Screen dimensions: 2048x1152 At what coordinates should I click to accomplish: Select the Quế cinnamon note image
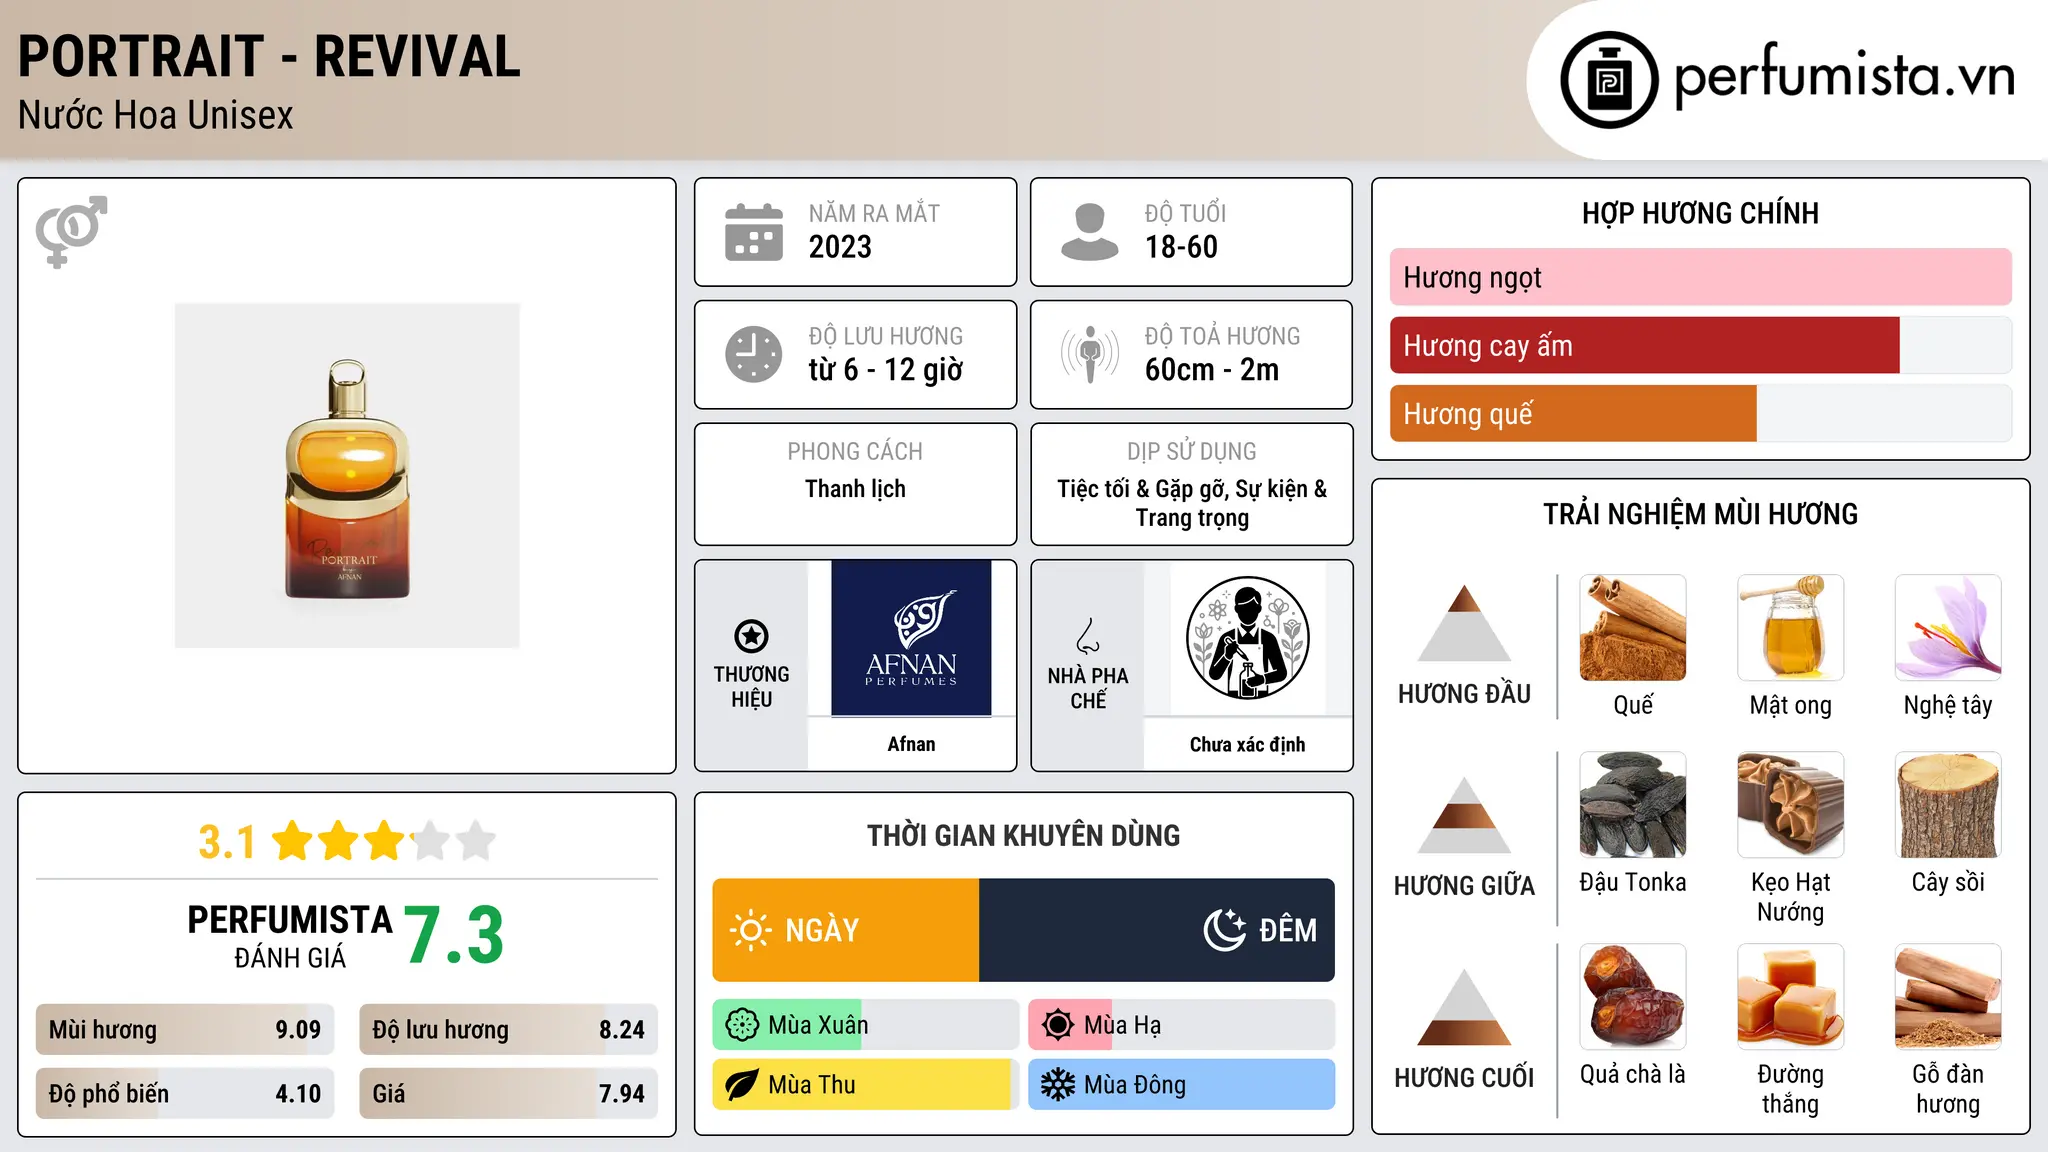pyautogui.click(x=1633, y=628)
